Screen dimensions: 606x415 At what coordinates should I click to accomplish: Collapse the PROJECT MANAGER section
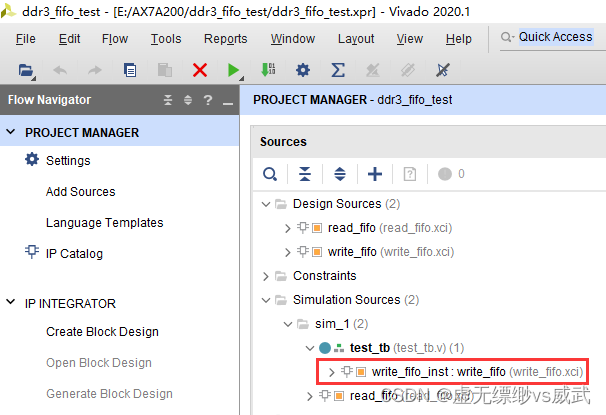[x=11, y=132]
